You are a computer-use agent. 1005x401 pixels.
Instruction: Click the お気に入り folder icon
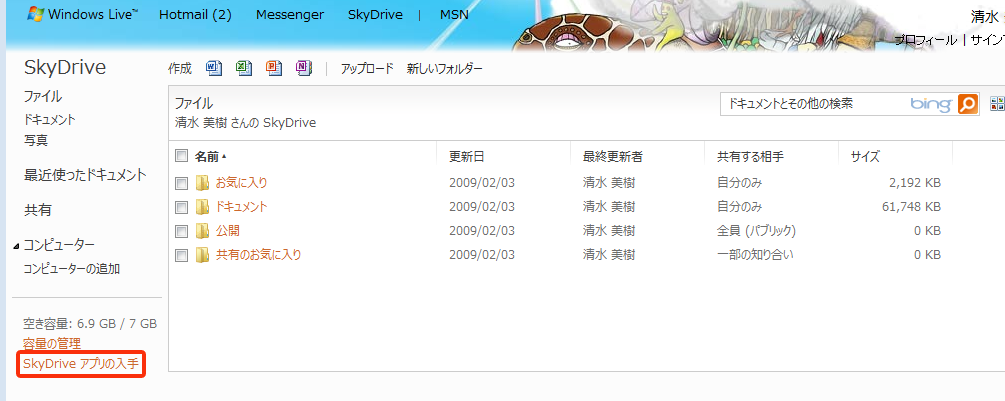(x=202, y=183)
